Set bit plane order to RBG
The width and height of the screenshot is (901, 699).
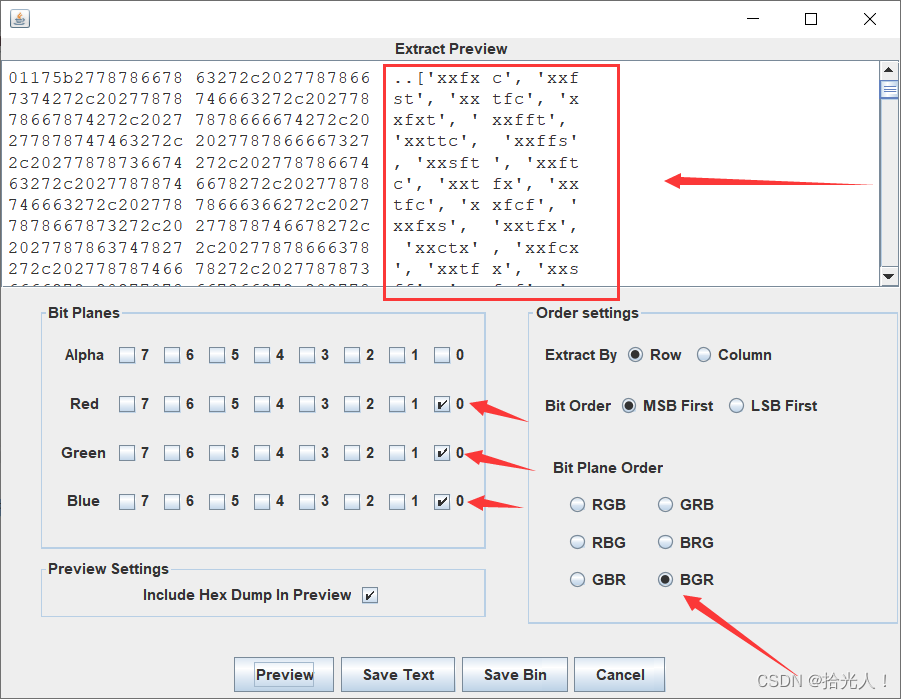pos(577,542)
